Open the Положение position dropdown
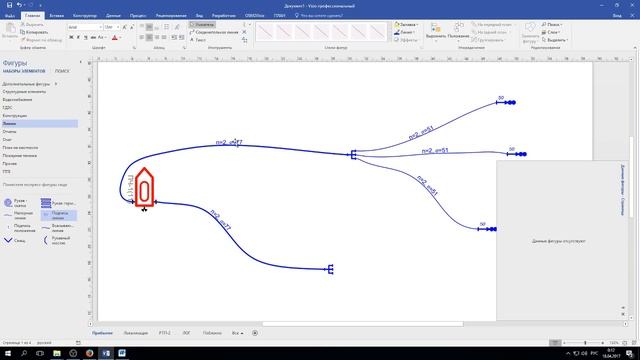The width and height of the screenshot is (640, 360). pos(458,31)
